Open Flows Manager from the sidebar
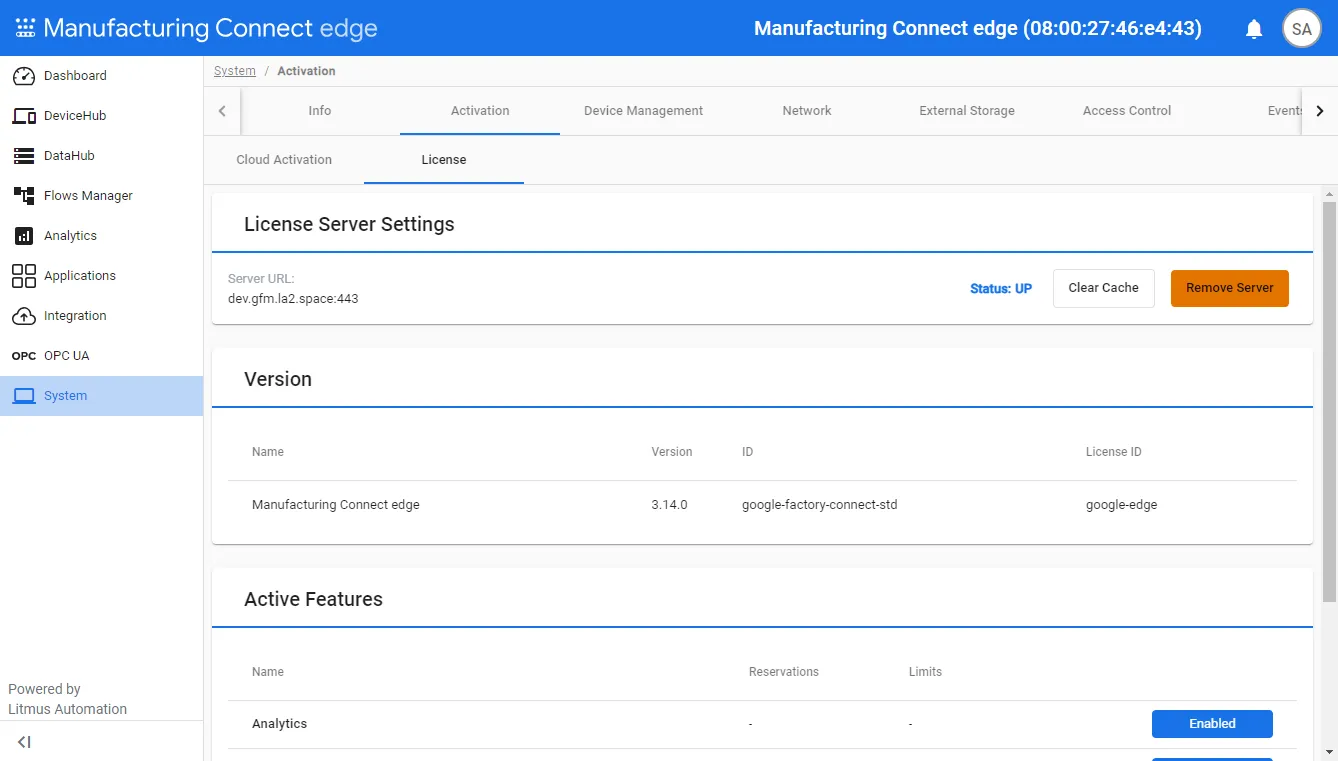The image size is (1338, 761). (102, 196)
